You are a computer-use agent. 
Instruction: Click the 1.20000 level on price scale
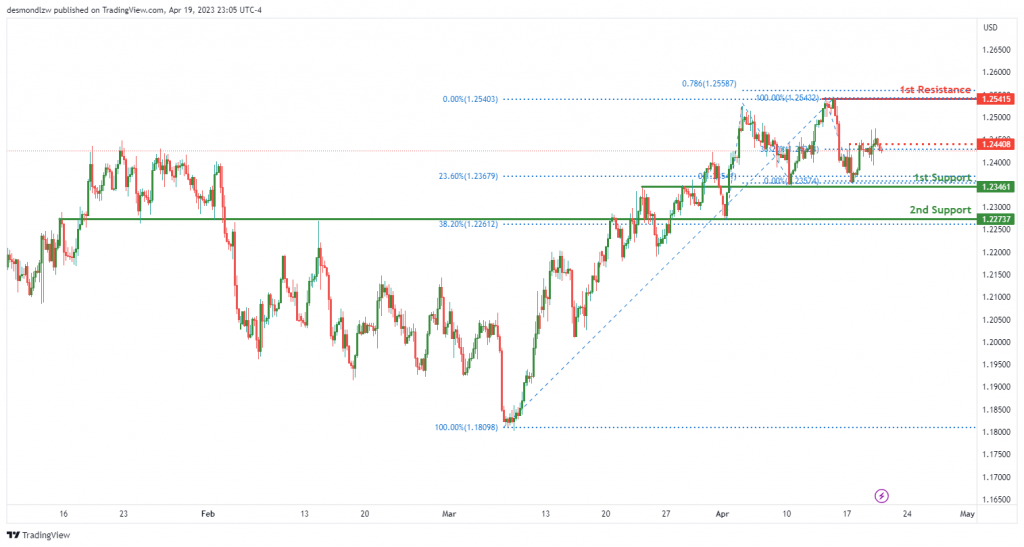pyautogui.click(x=997, y=342)
